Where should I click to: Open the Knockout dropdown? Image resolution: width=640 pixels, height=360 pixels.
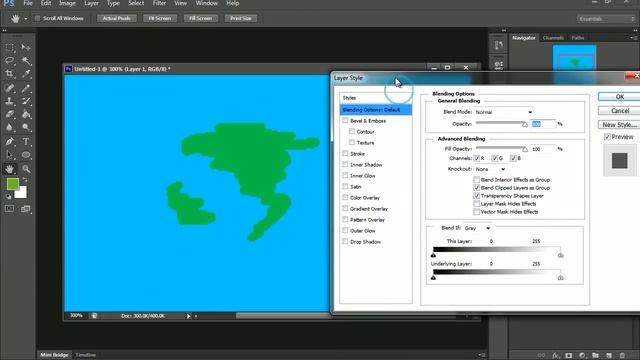pos(491,169)
